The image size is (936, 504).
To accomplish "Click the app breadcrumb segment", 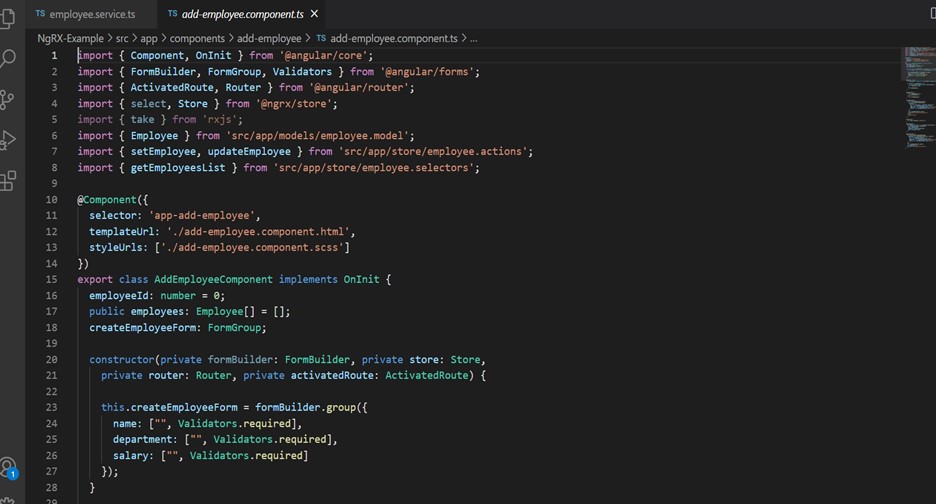I will (149, 38).
